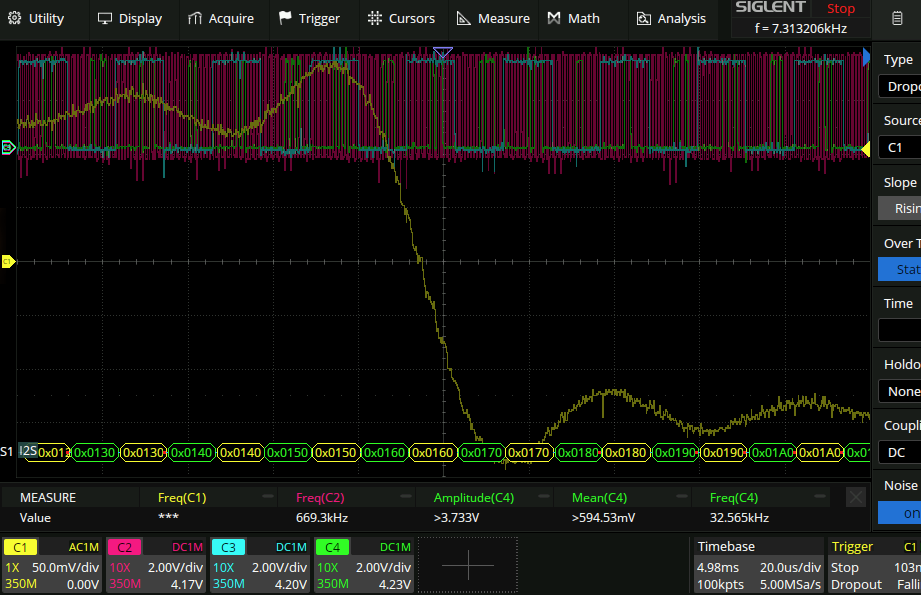Image resolution: width=921 pixels, height=595 pixels.
Task: Toggle the Noise Reject switch on
Action: point(899,512)
